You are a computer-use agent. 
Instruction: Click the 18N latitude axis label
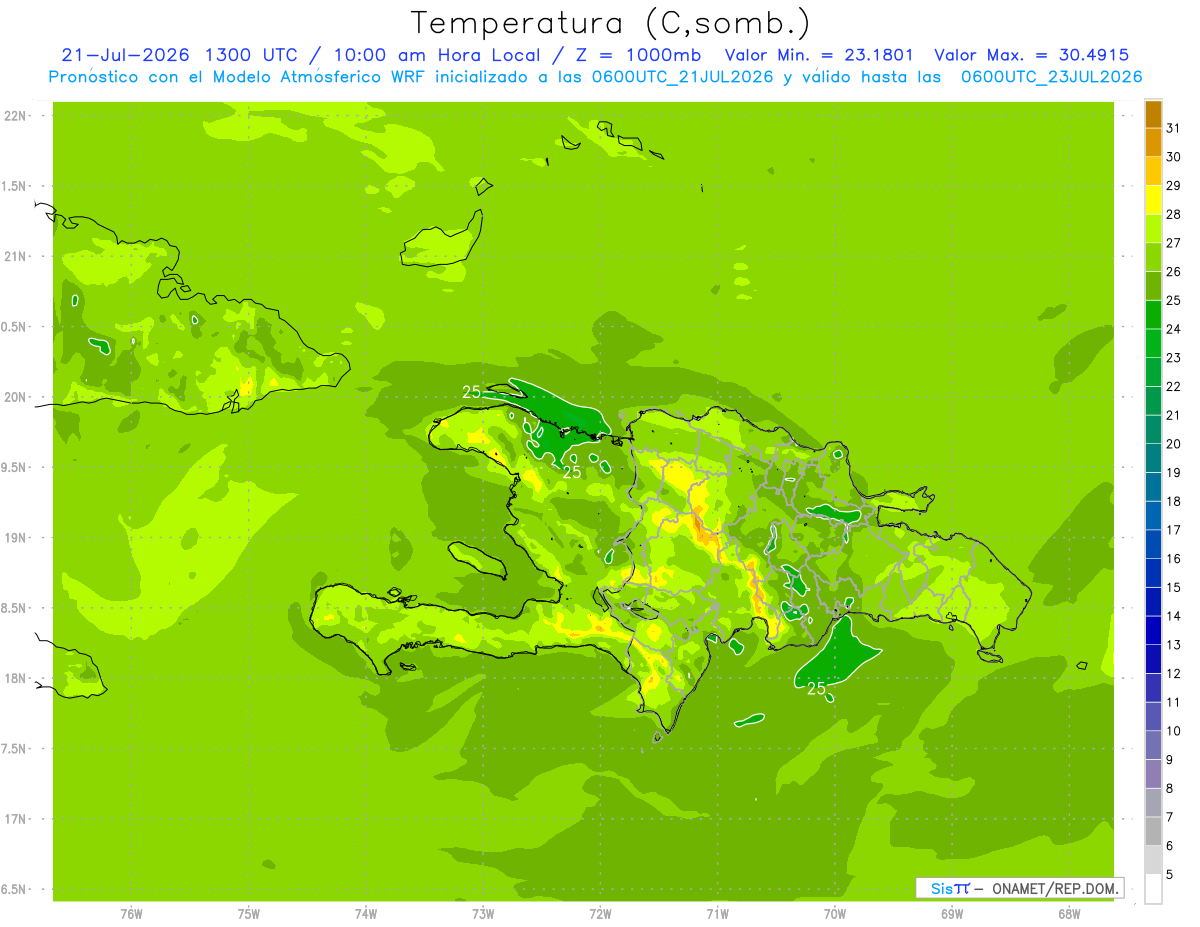16,678
